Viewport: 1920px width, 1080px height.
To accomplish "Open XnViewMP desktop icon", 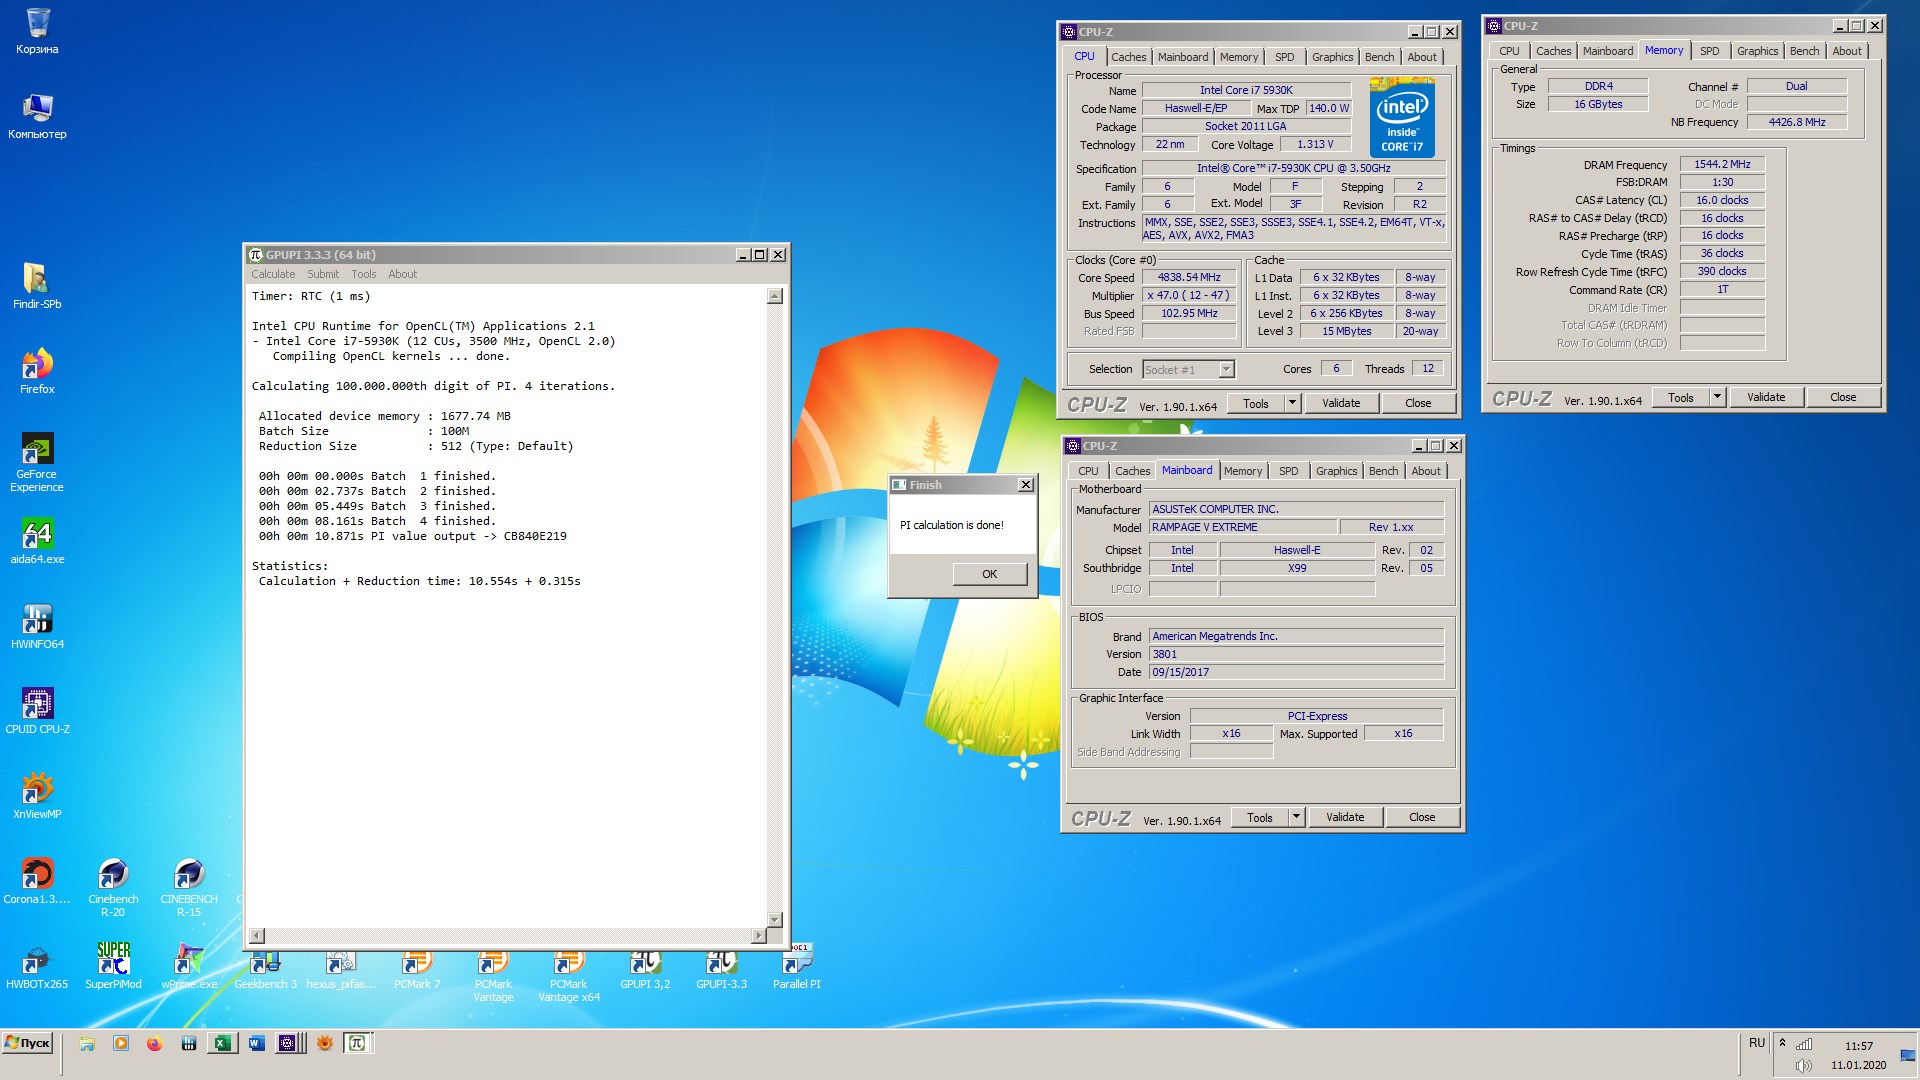I will click(x=37, y=796).
